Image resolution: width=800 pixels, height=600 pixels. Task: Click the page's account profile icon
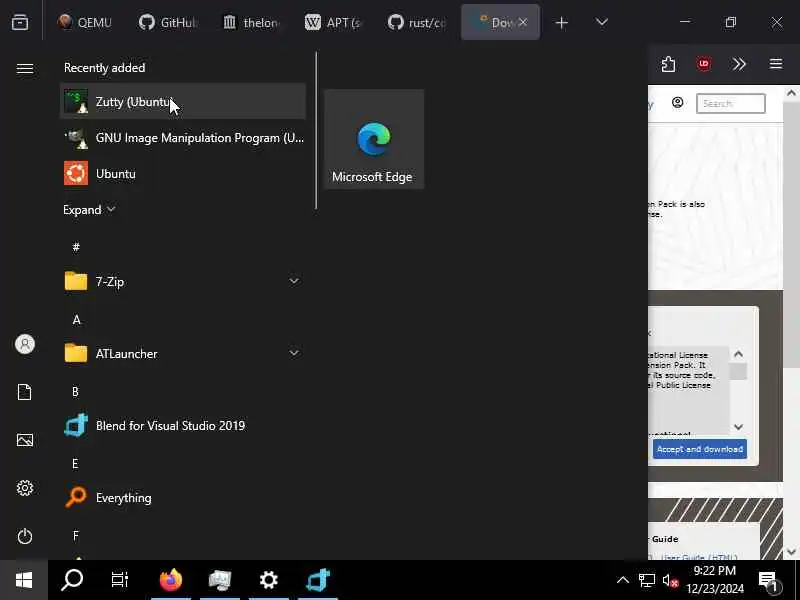678,103
